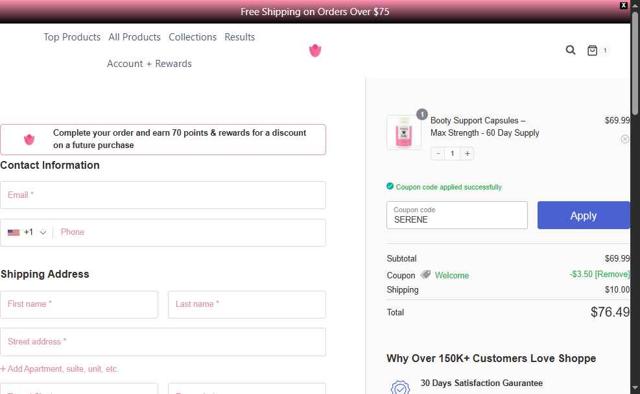Viewport: 640px width, 394px height.
Task: Click the rewards points tulip icon
Action: [29, 140]
